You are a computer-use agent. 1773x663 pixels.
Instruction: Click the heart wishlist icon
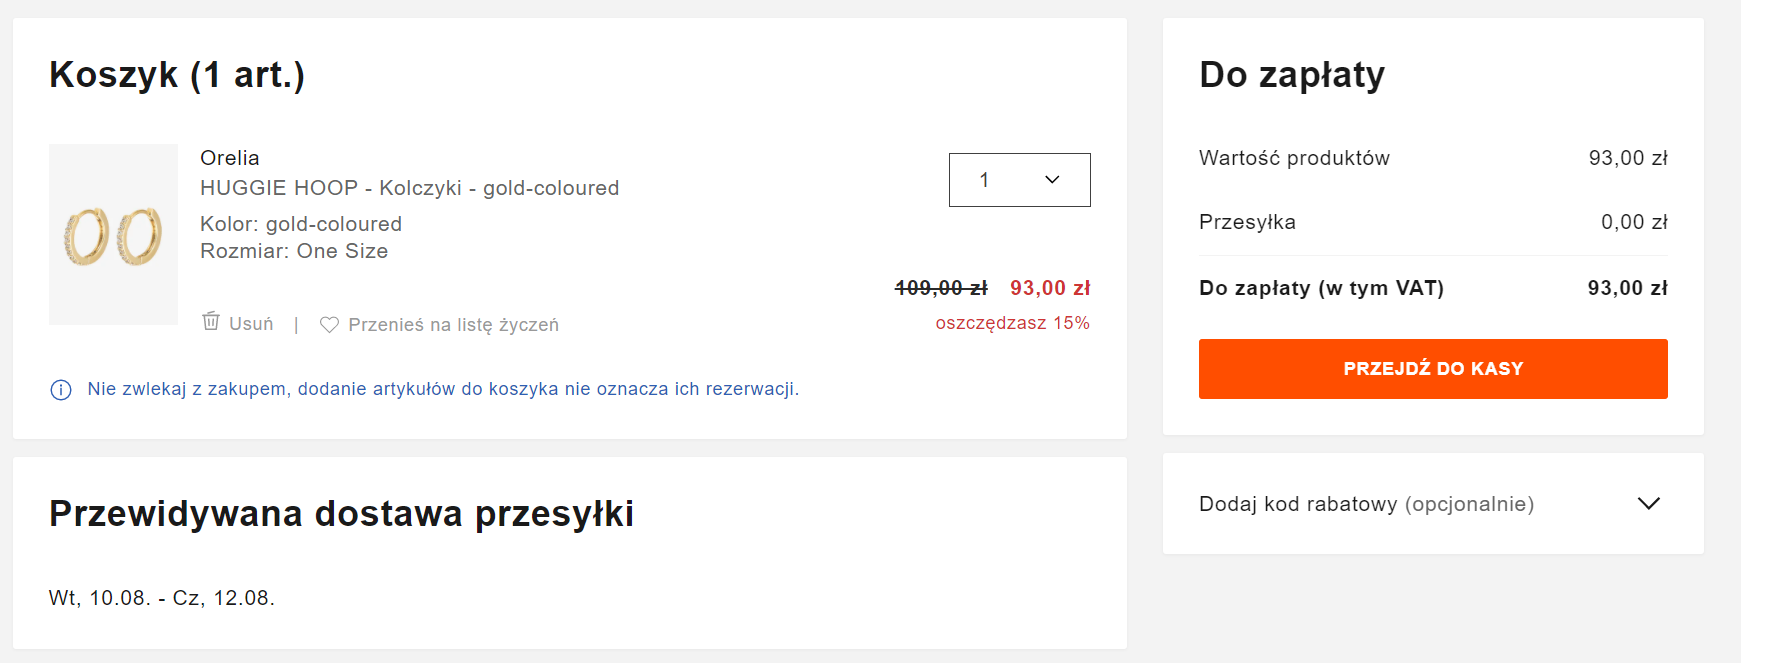329,325
